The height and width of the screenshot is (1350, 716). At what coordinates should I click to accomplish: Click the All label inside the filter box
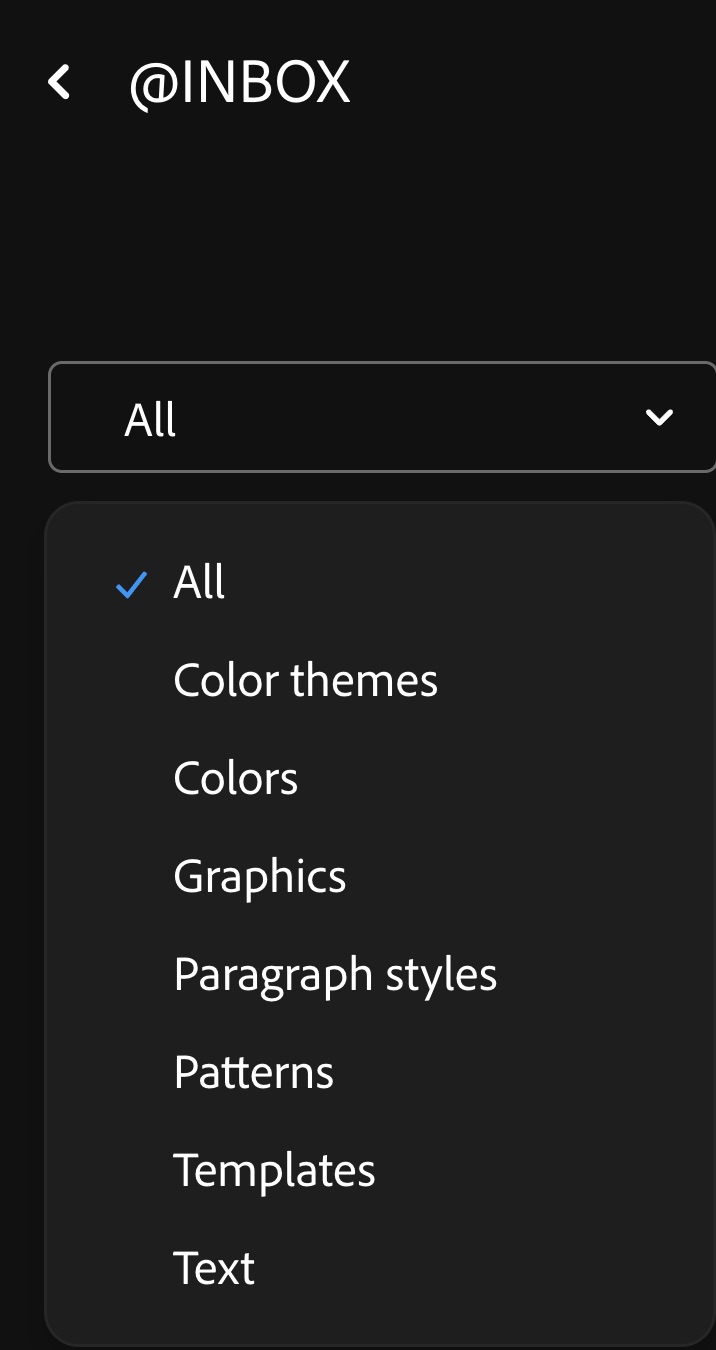coord(150,419)
